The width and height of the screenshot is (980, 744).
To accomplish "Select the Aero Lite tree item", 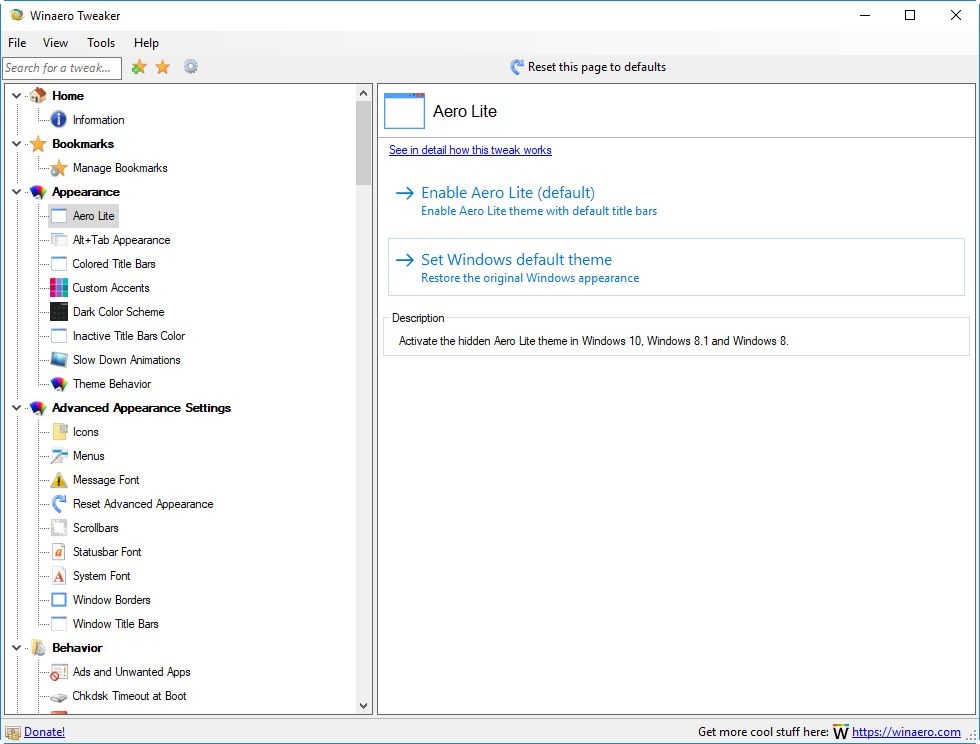I will pos(84,216).
